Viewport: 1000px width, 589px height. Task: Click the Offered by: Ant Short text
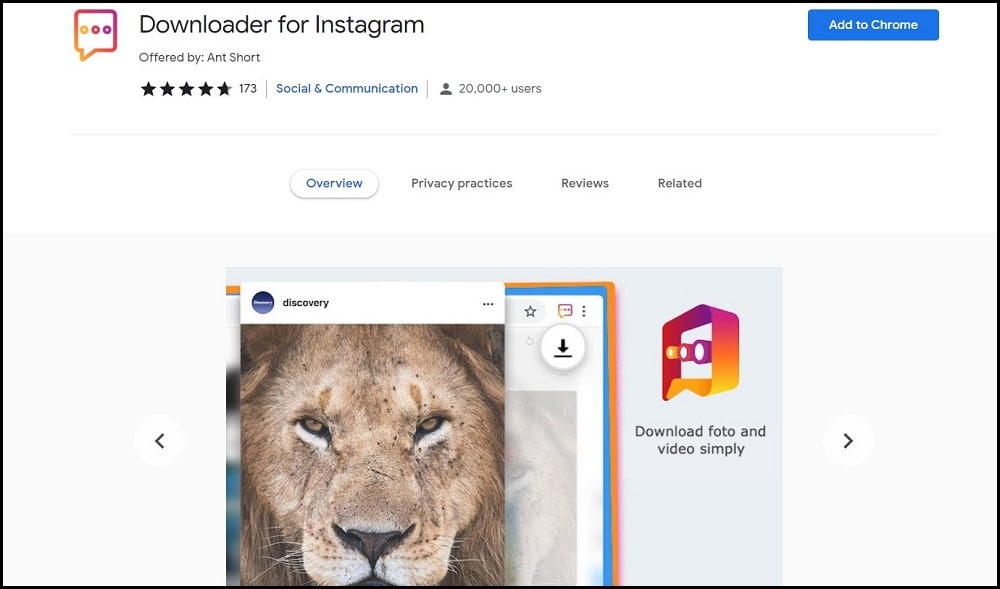200,57
